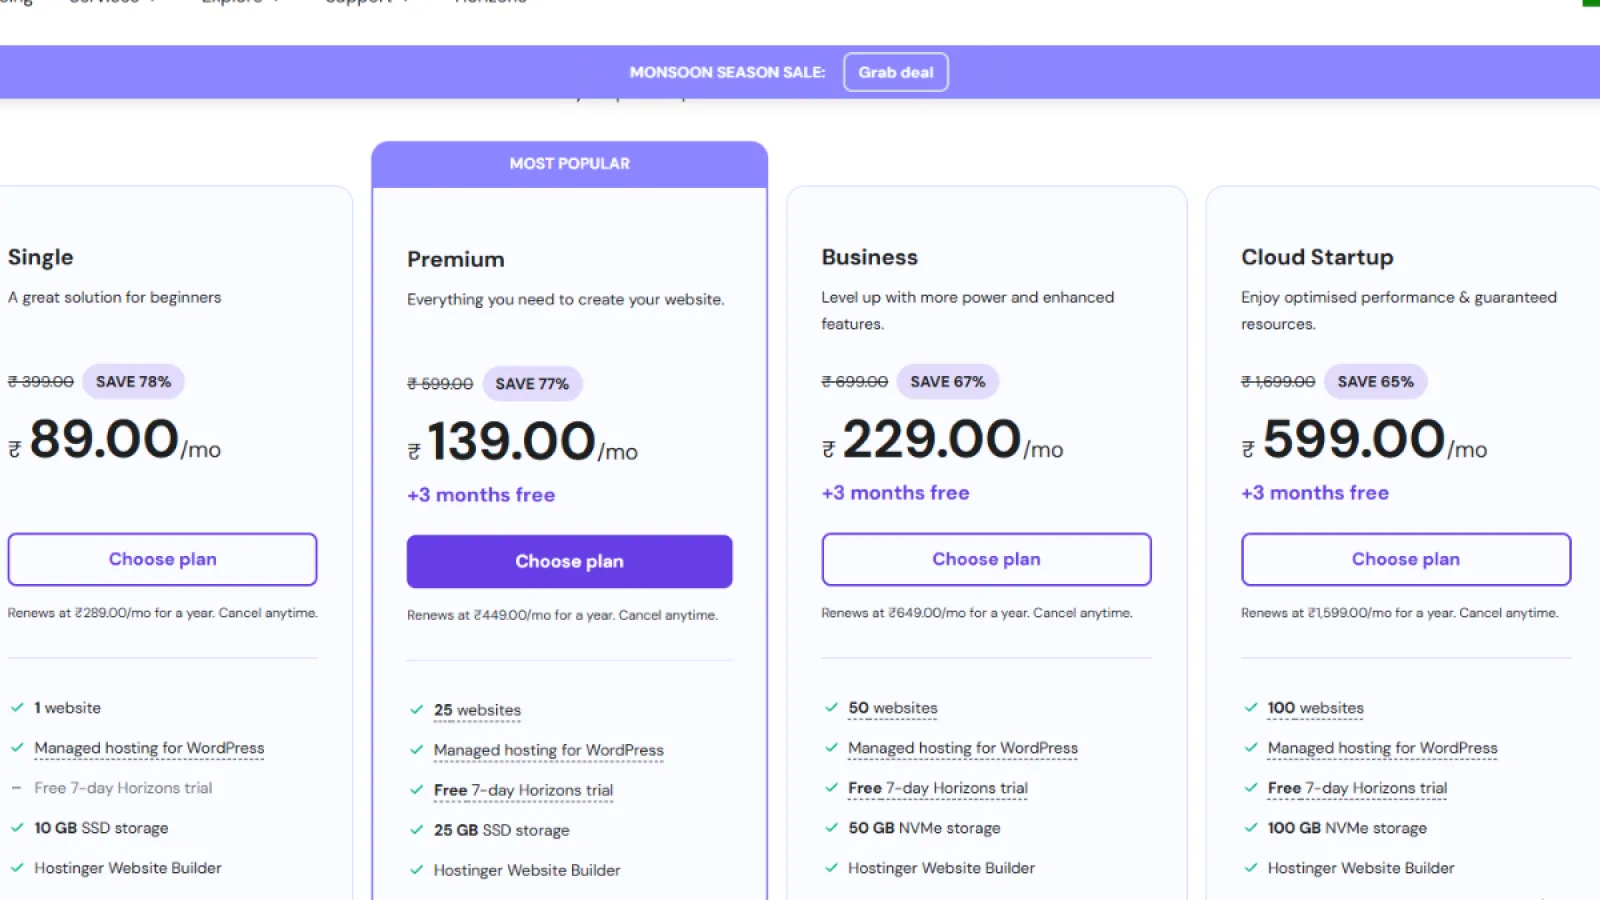Image resolution: width=1600 pixels, height=900 pixels.
Task: Click 'MONSOON SEASON SALE:' banner text
Action: (x=727, y=72)
